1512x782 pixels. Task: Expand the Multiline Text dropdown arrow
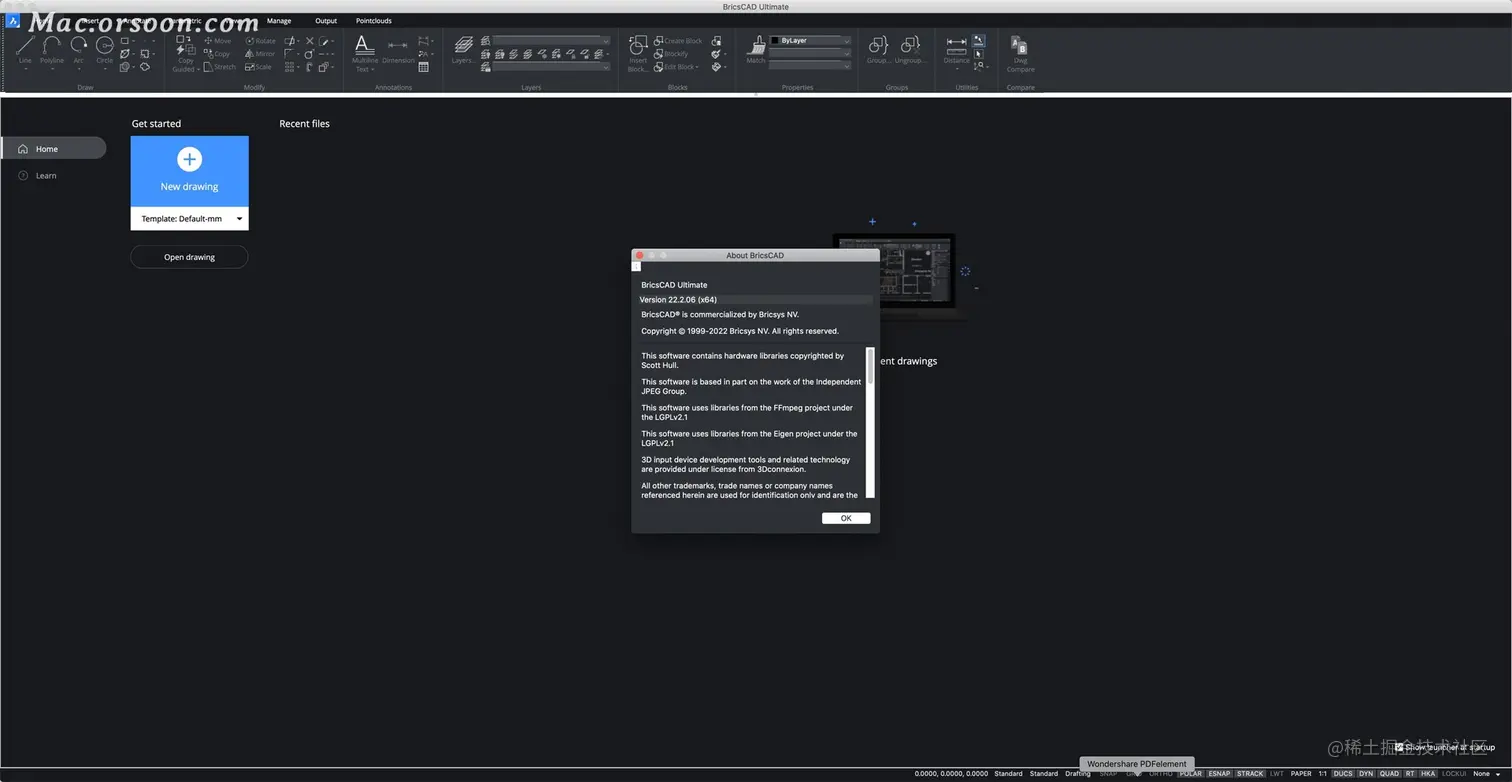(373, 70)
